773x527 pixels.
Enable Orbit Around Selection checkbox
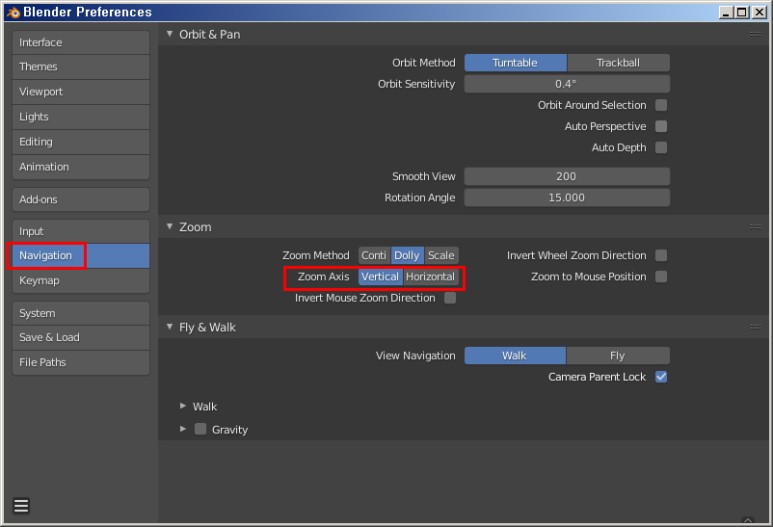click(x=661, y=105)
